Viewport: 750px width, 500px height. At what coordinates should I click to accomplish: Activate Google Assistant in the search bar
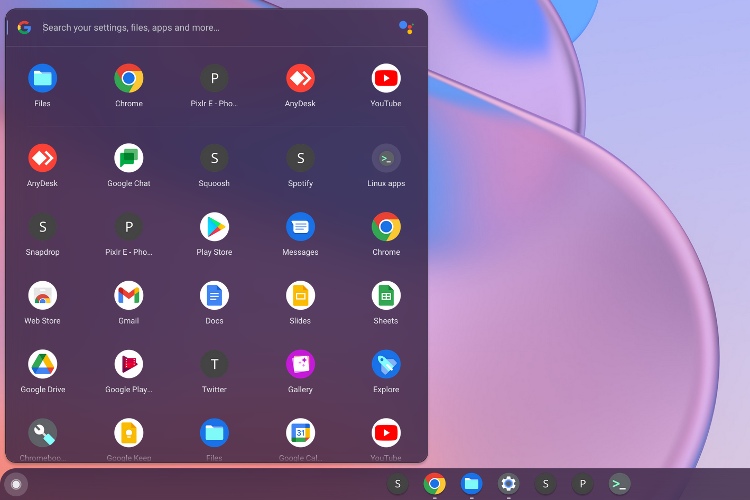click(406, 27)
